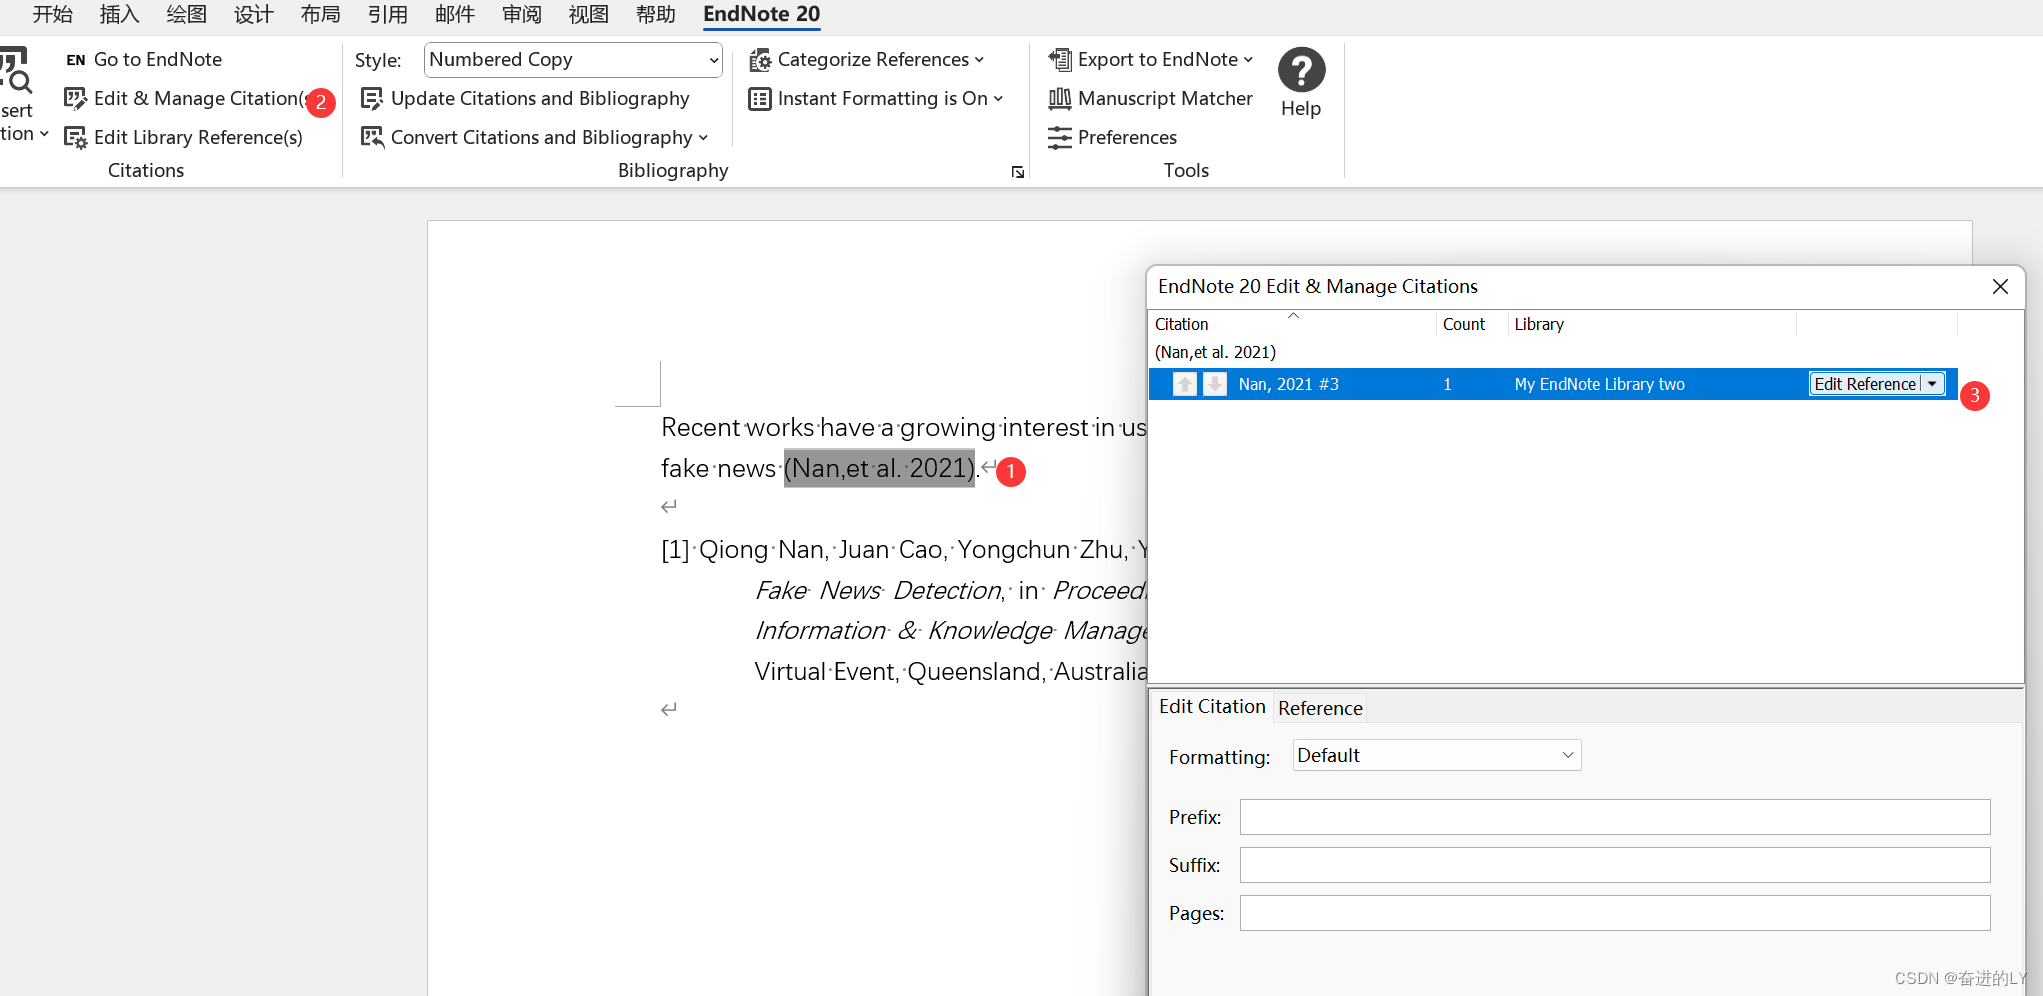Screen dimensions: 2043x996
Task: Open the 布局 ribbon tab
Action: coord(320,14)
